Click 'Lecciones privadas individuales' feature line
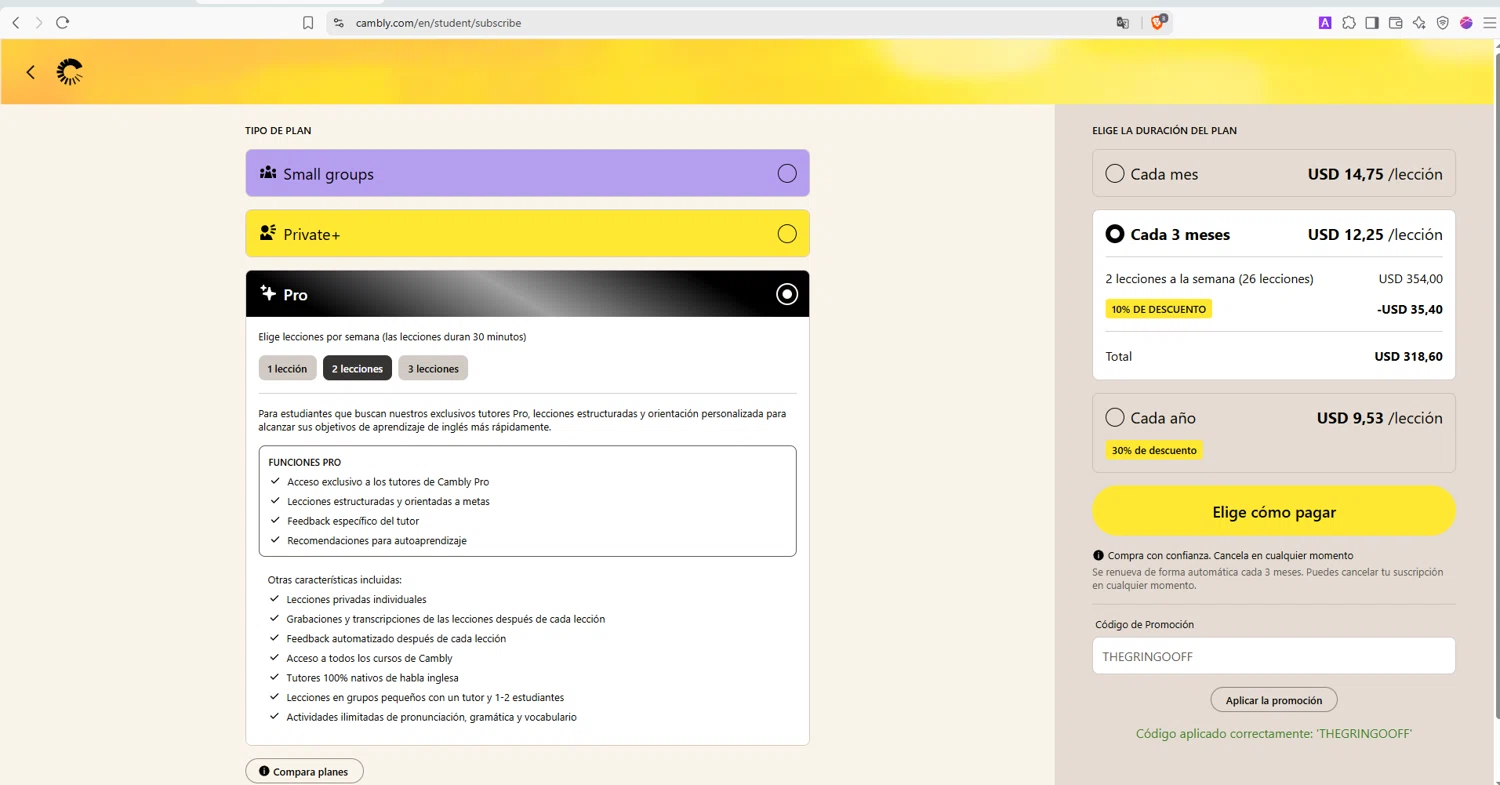 (x=356, y=599)
